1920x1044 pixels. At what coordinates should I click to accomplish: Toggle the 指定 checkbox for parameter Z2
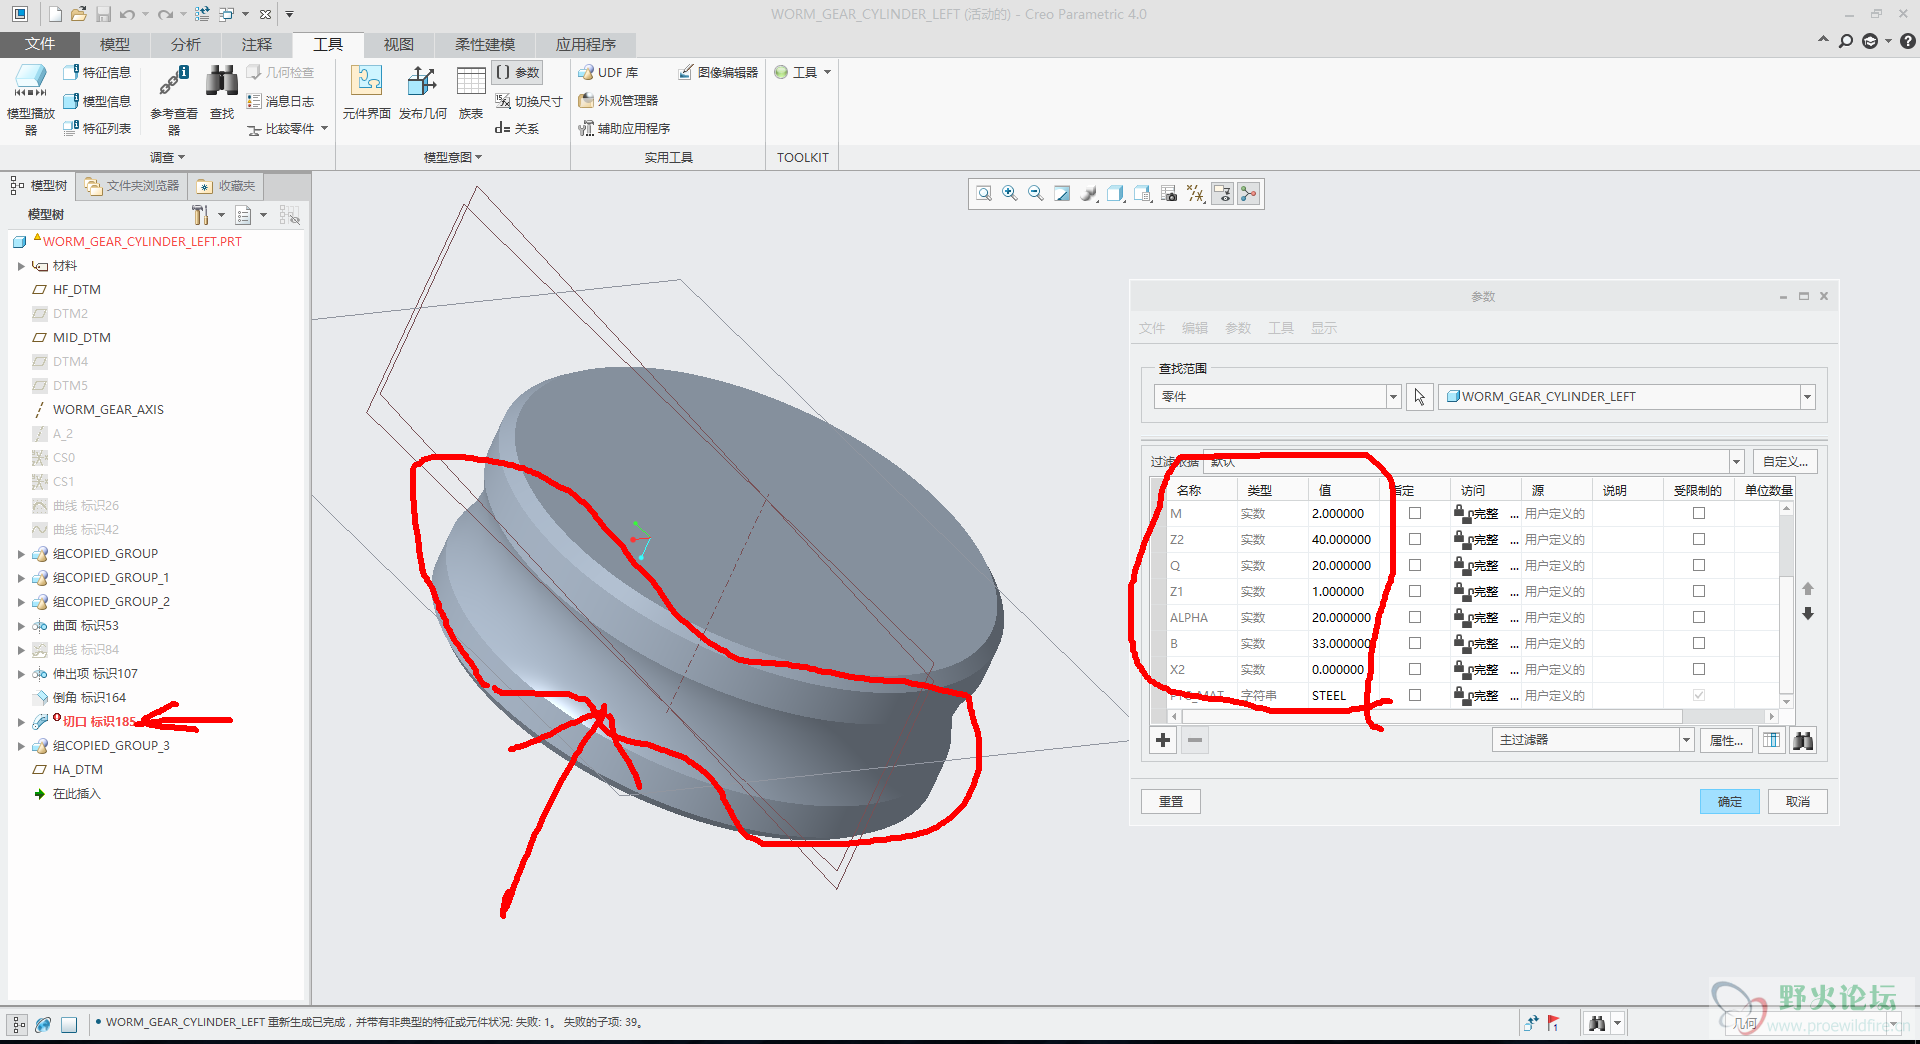[x=1414, y=539]
